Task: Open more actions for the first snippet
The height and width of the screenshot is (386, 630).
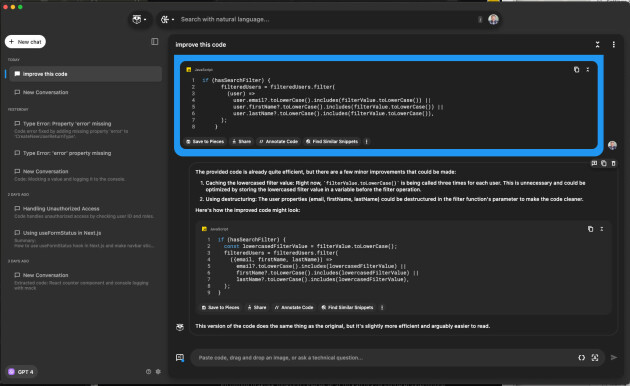Action: pyautogui.click(x=366, y=141)
